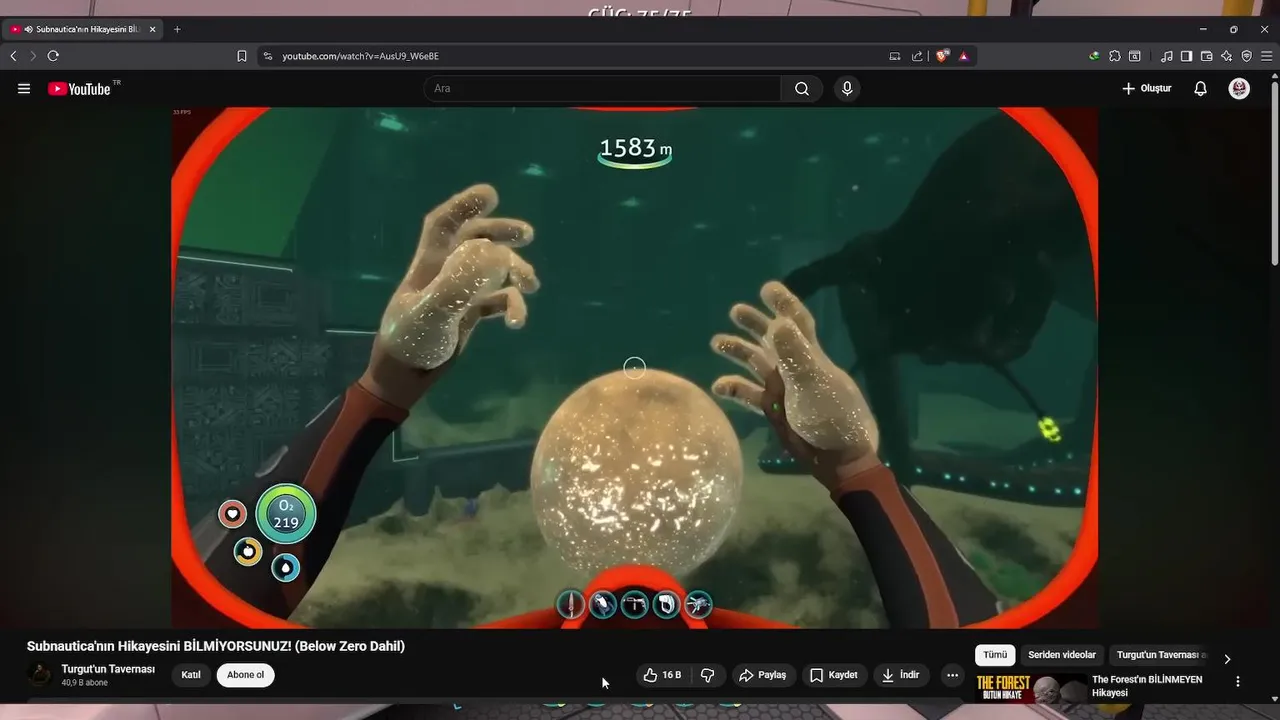Start voice search with the microphone
1280x720 pixels.
pos(847,89)
